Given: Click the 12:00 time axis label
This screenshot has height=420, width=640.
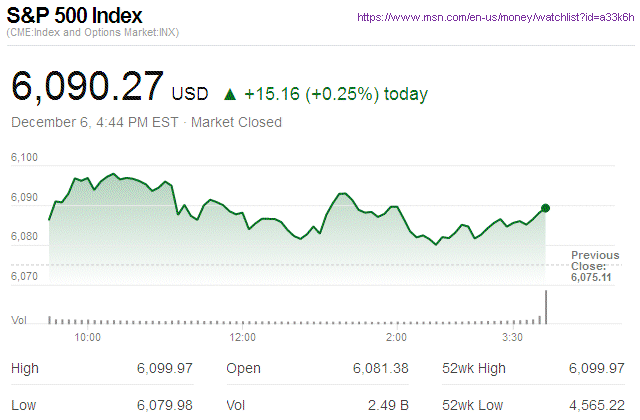Looking at the screenshot, I should [244, 338].
